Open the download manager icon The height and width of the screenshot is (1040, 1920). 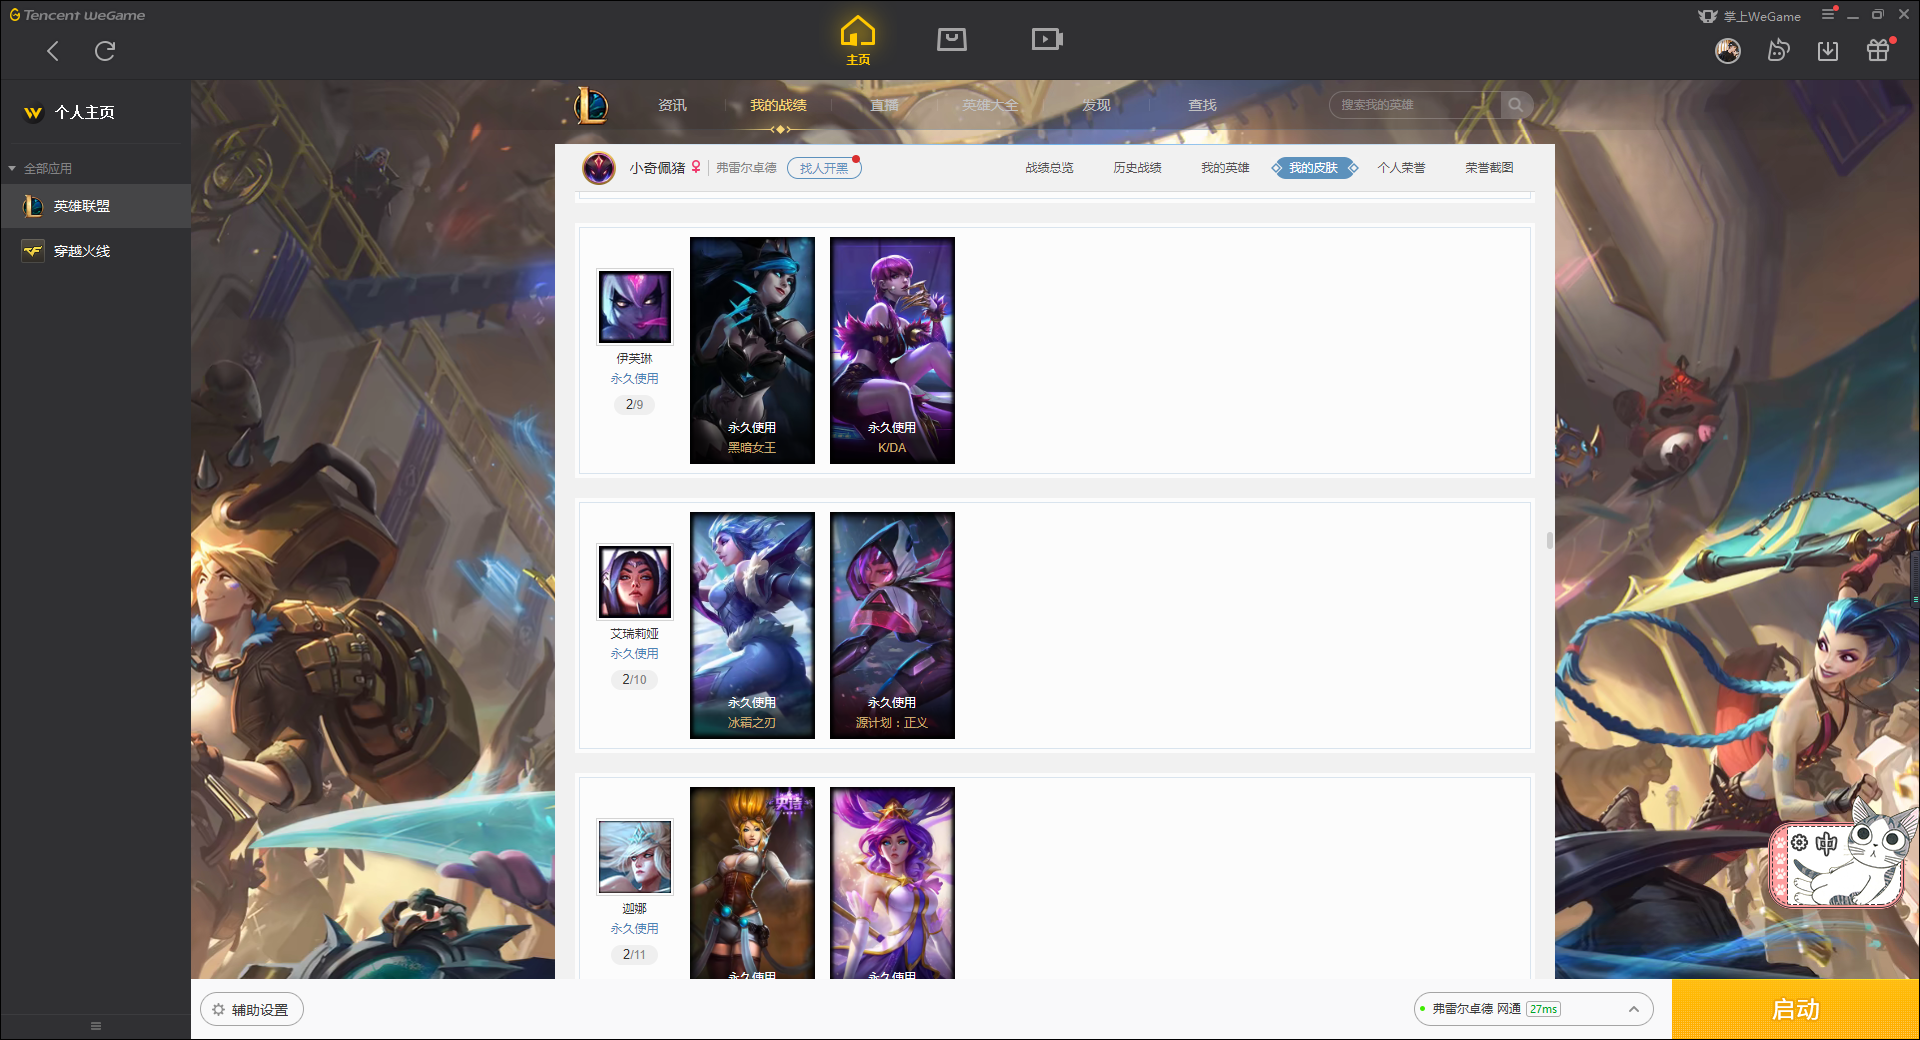tap(1828, 51)
